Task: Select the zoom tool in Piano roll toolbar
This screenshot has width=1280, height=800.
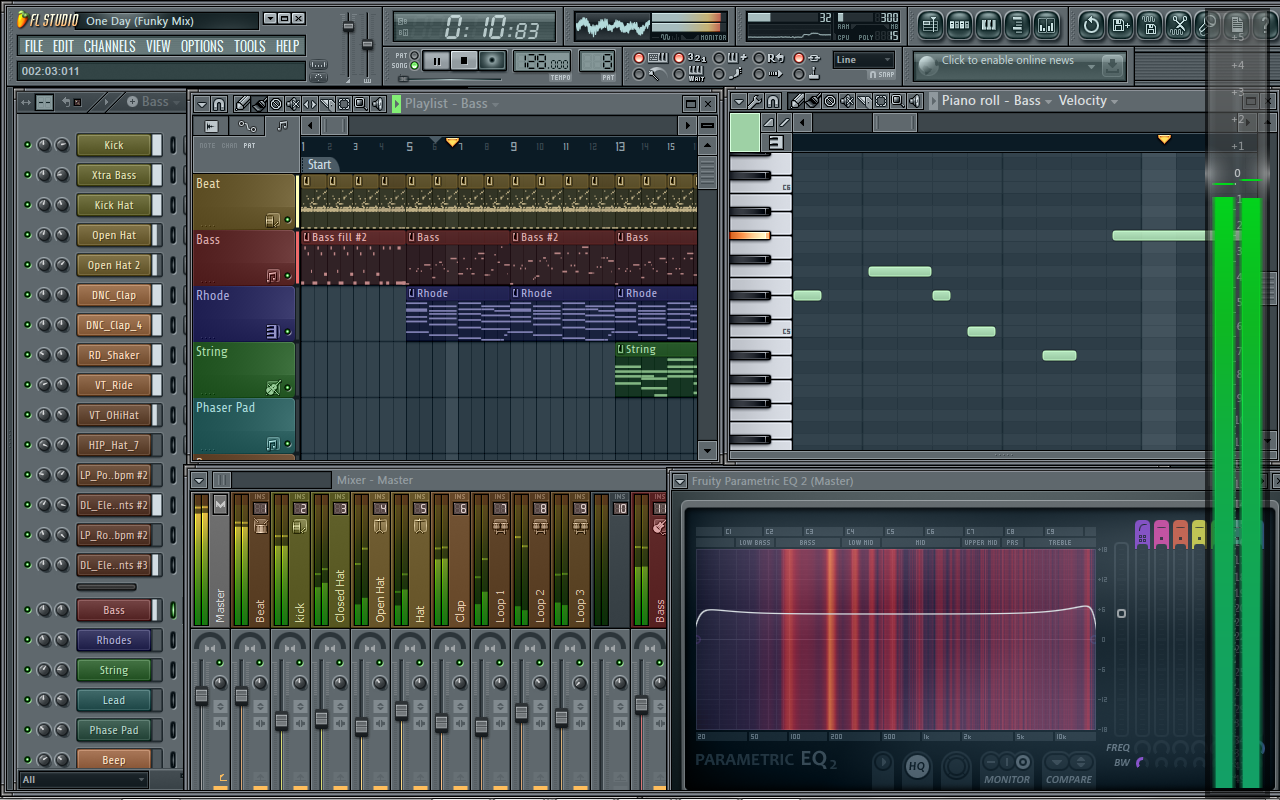Action: tap(899, 101)
